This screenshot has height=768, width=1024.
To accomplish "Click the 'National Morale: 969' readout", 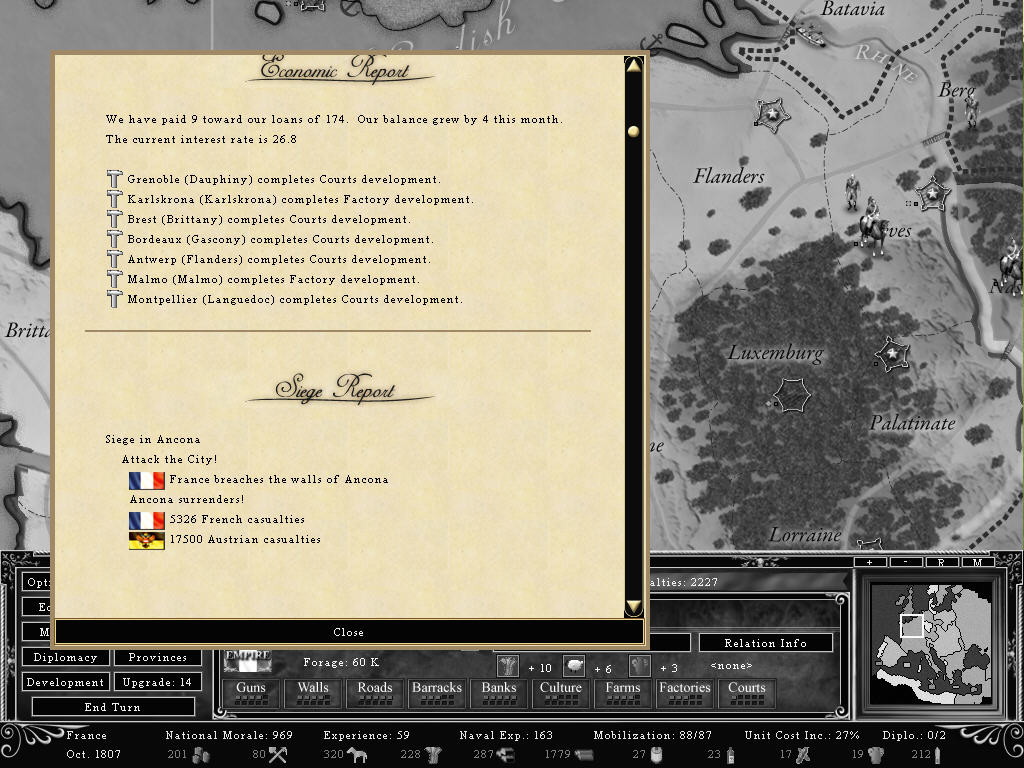I will [229, 735].
